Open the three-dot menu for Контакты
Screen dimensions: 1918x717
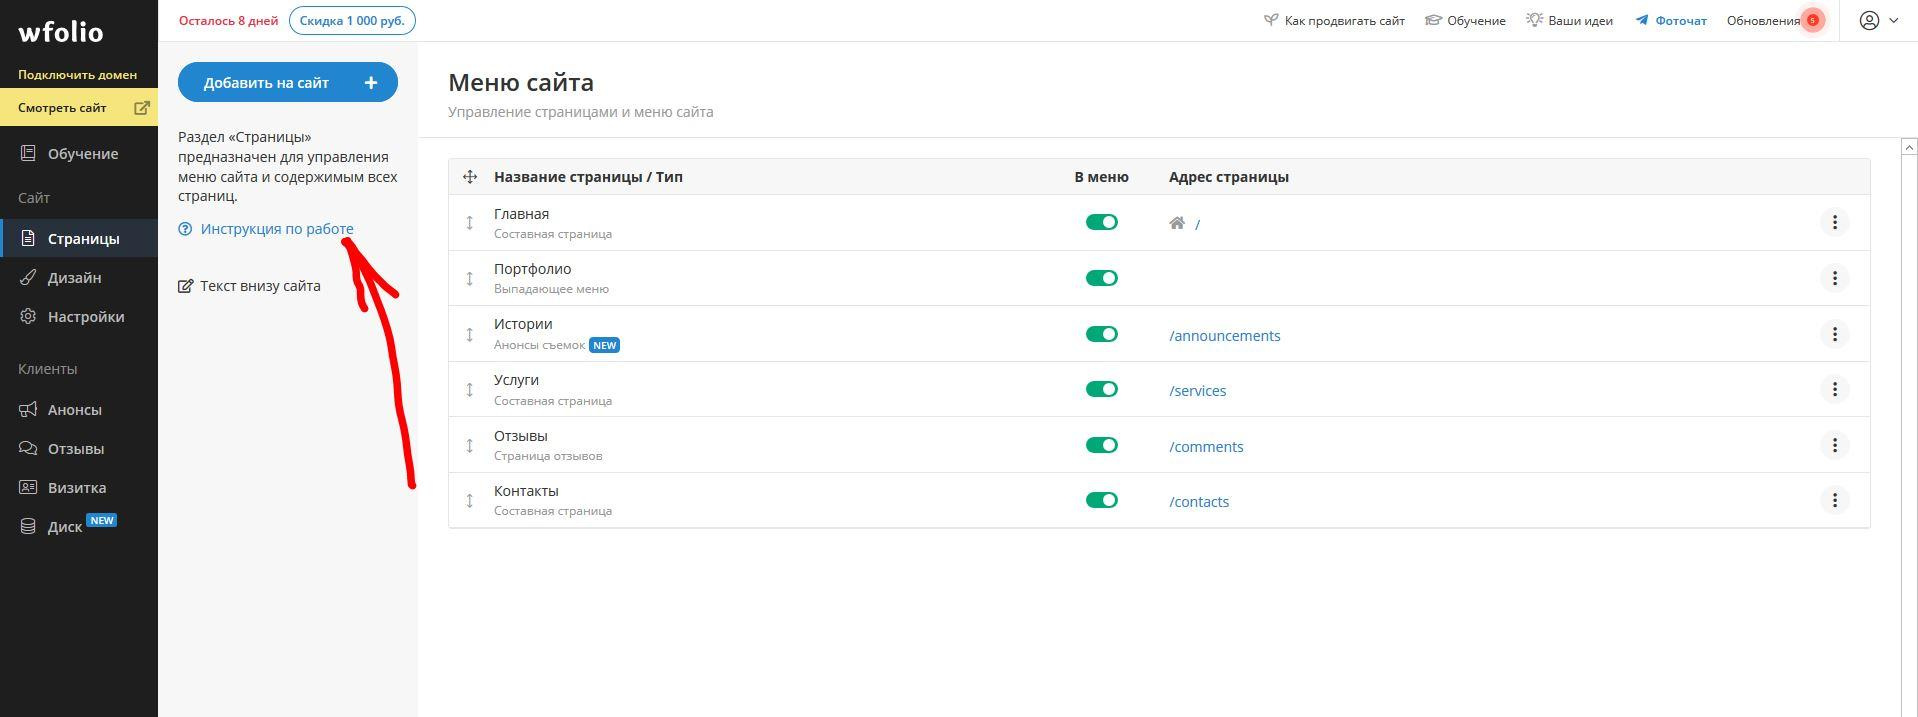pyautogui.click(x=1834, y=500)
